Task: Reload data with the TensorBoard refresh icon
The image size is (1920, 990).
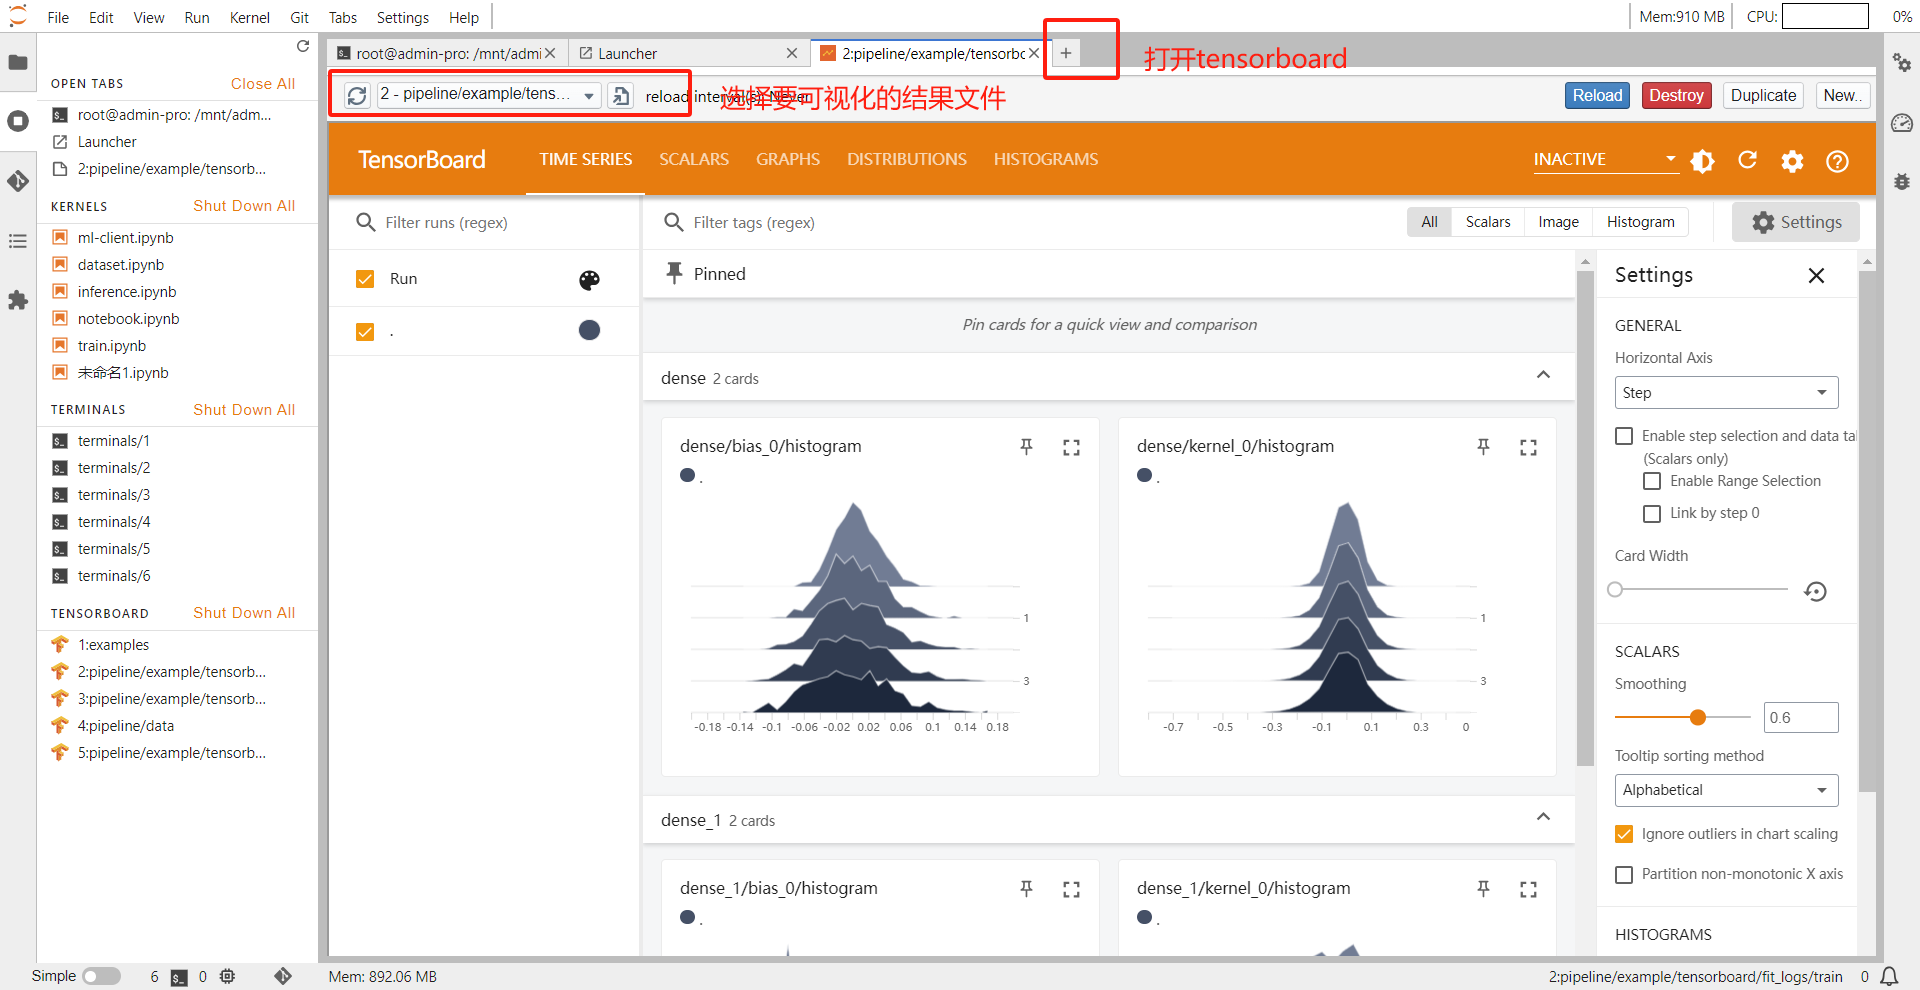Action: [x=1748, y=160]
